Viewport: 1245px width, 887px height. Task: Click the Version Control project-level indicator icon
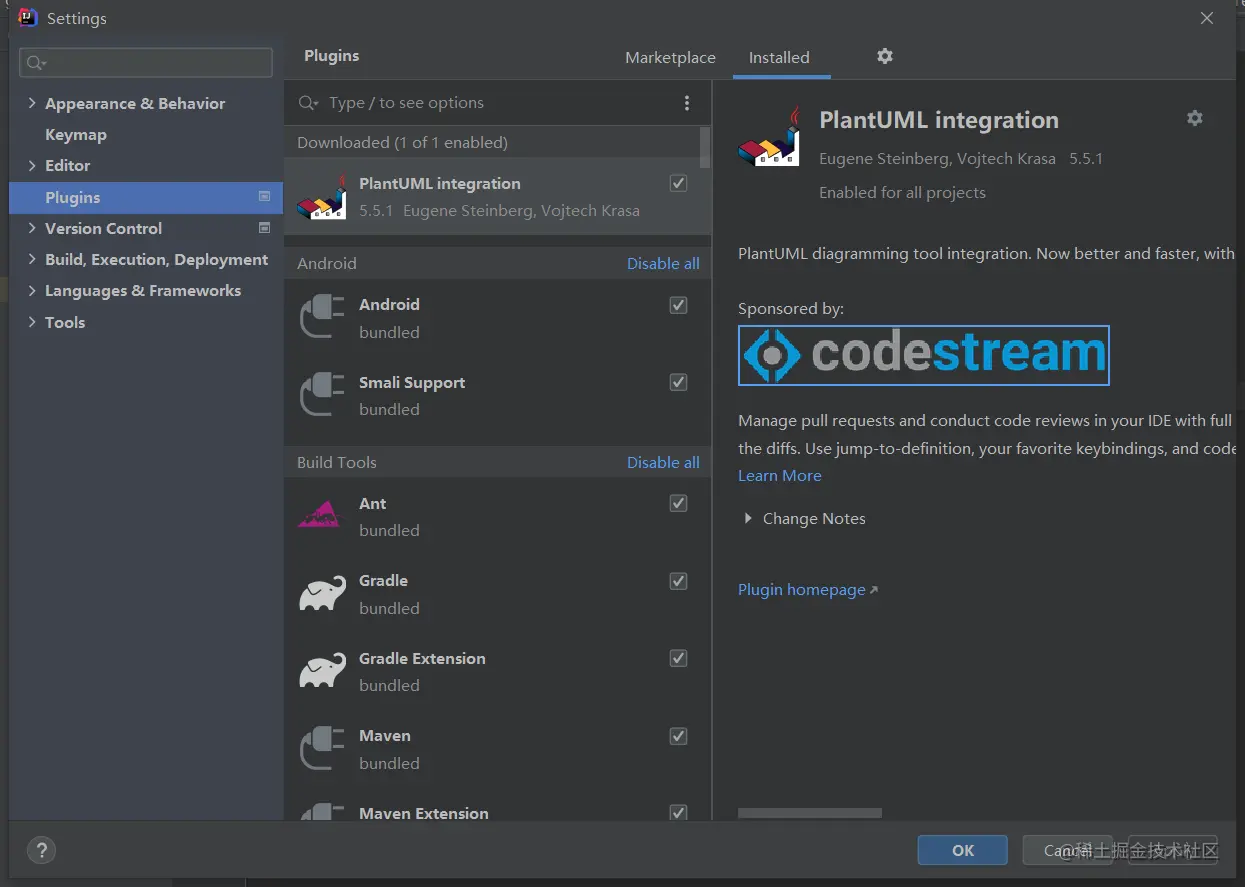(x=264, y=228)
